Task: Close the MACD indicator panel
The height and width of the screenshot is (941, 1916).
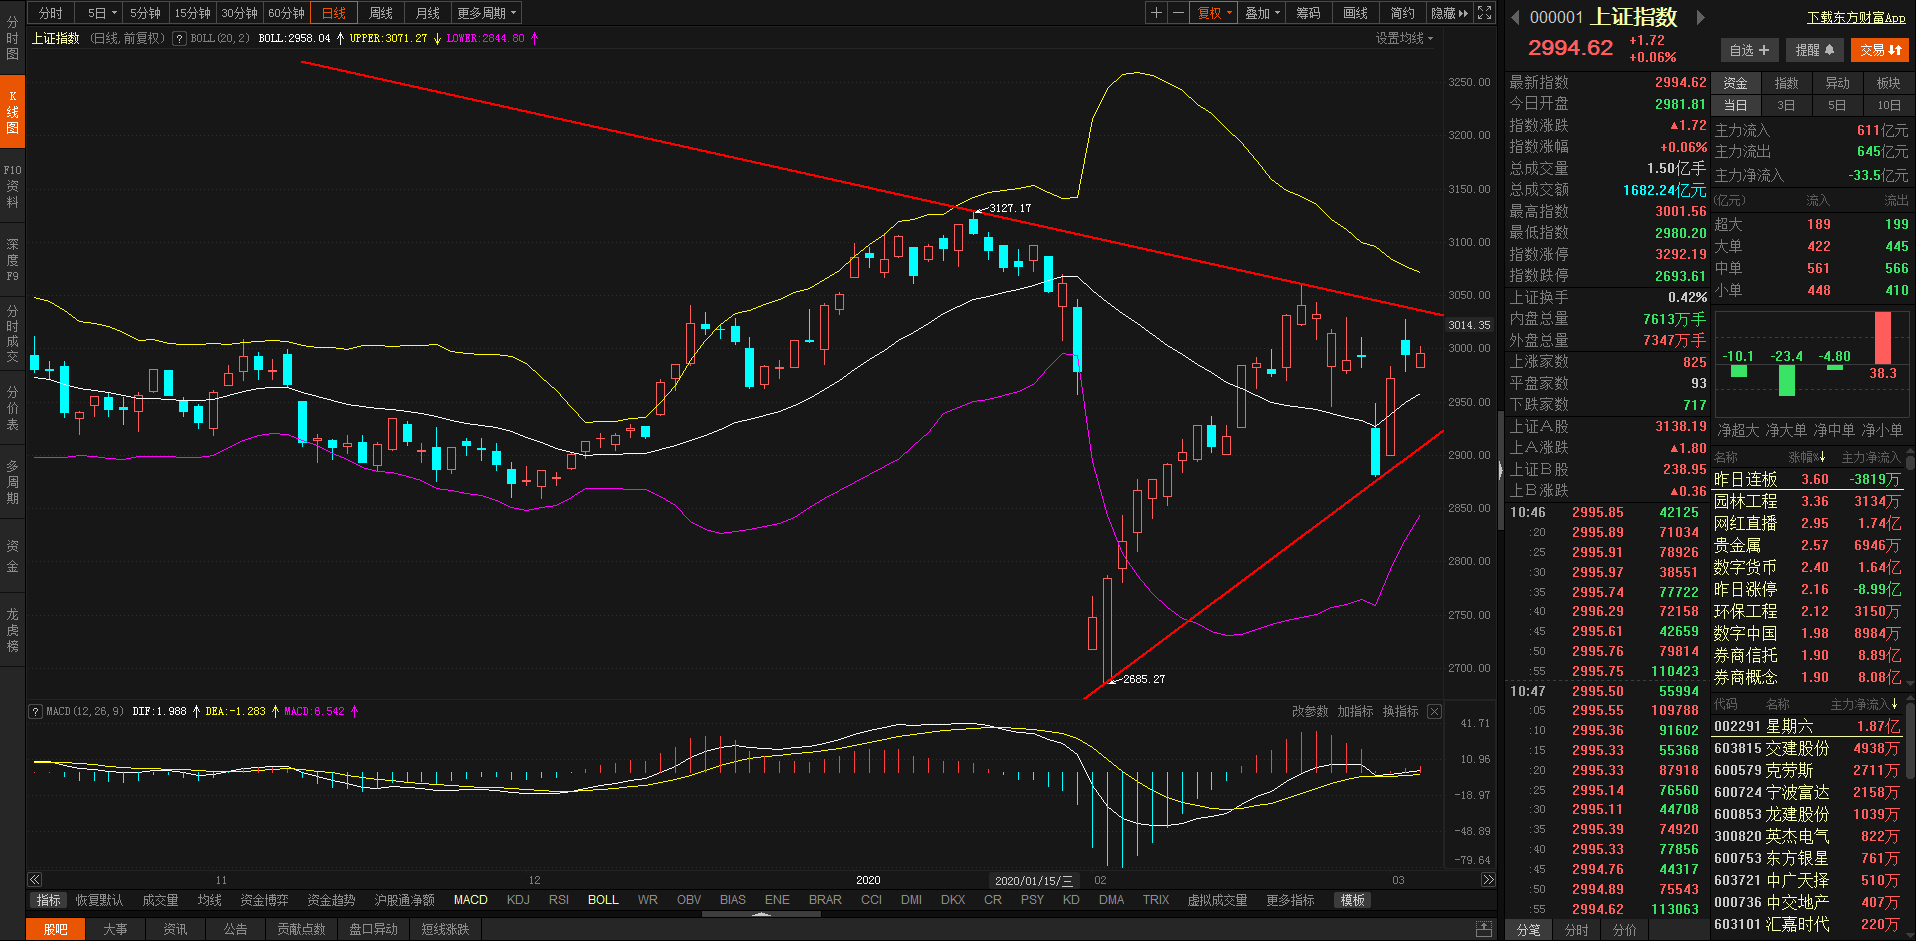Action: click(1434, 711)
